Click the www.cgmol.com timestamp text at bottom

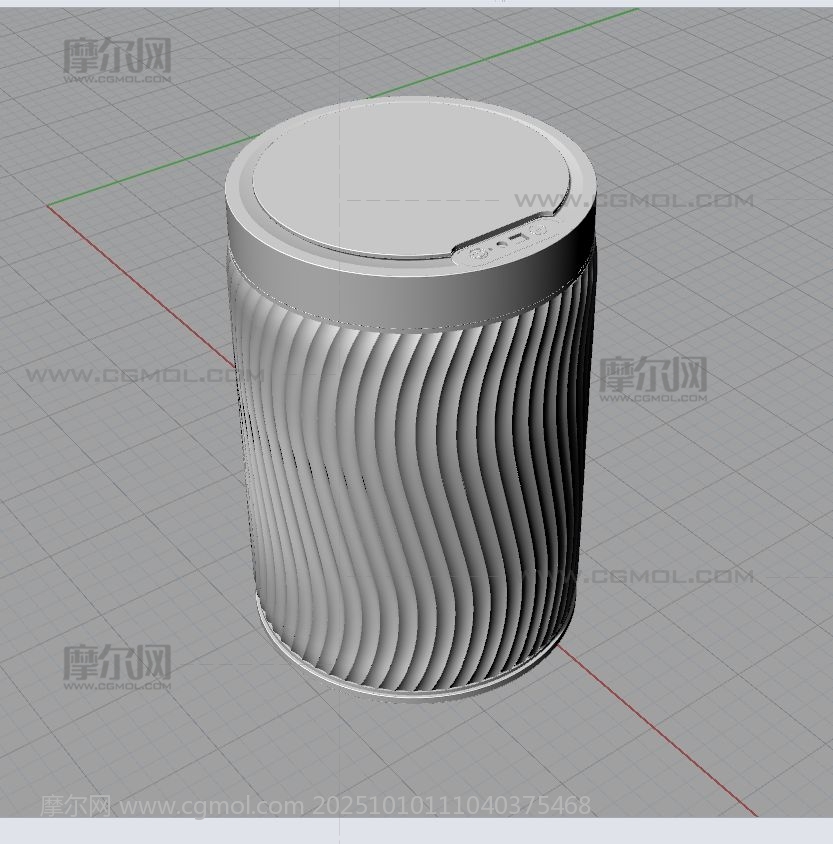coord(315,805)
